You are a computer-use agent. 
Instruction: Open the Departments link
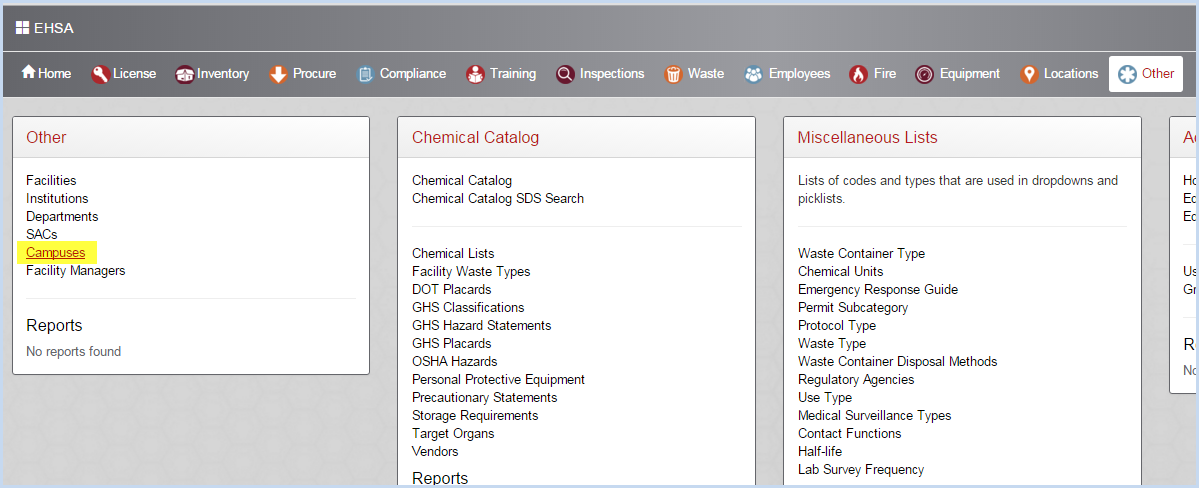(x=62, y=216)
